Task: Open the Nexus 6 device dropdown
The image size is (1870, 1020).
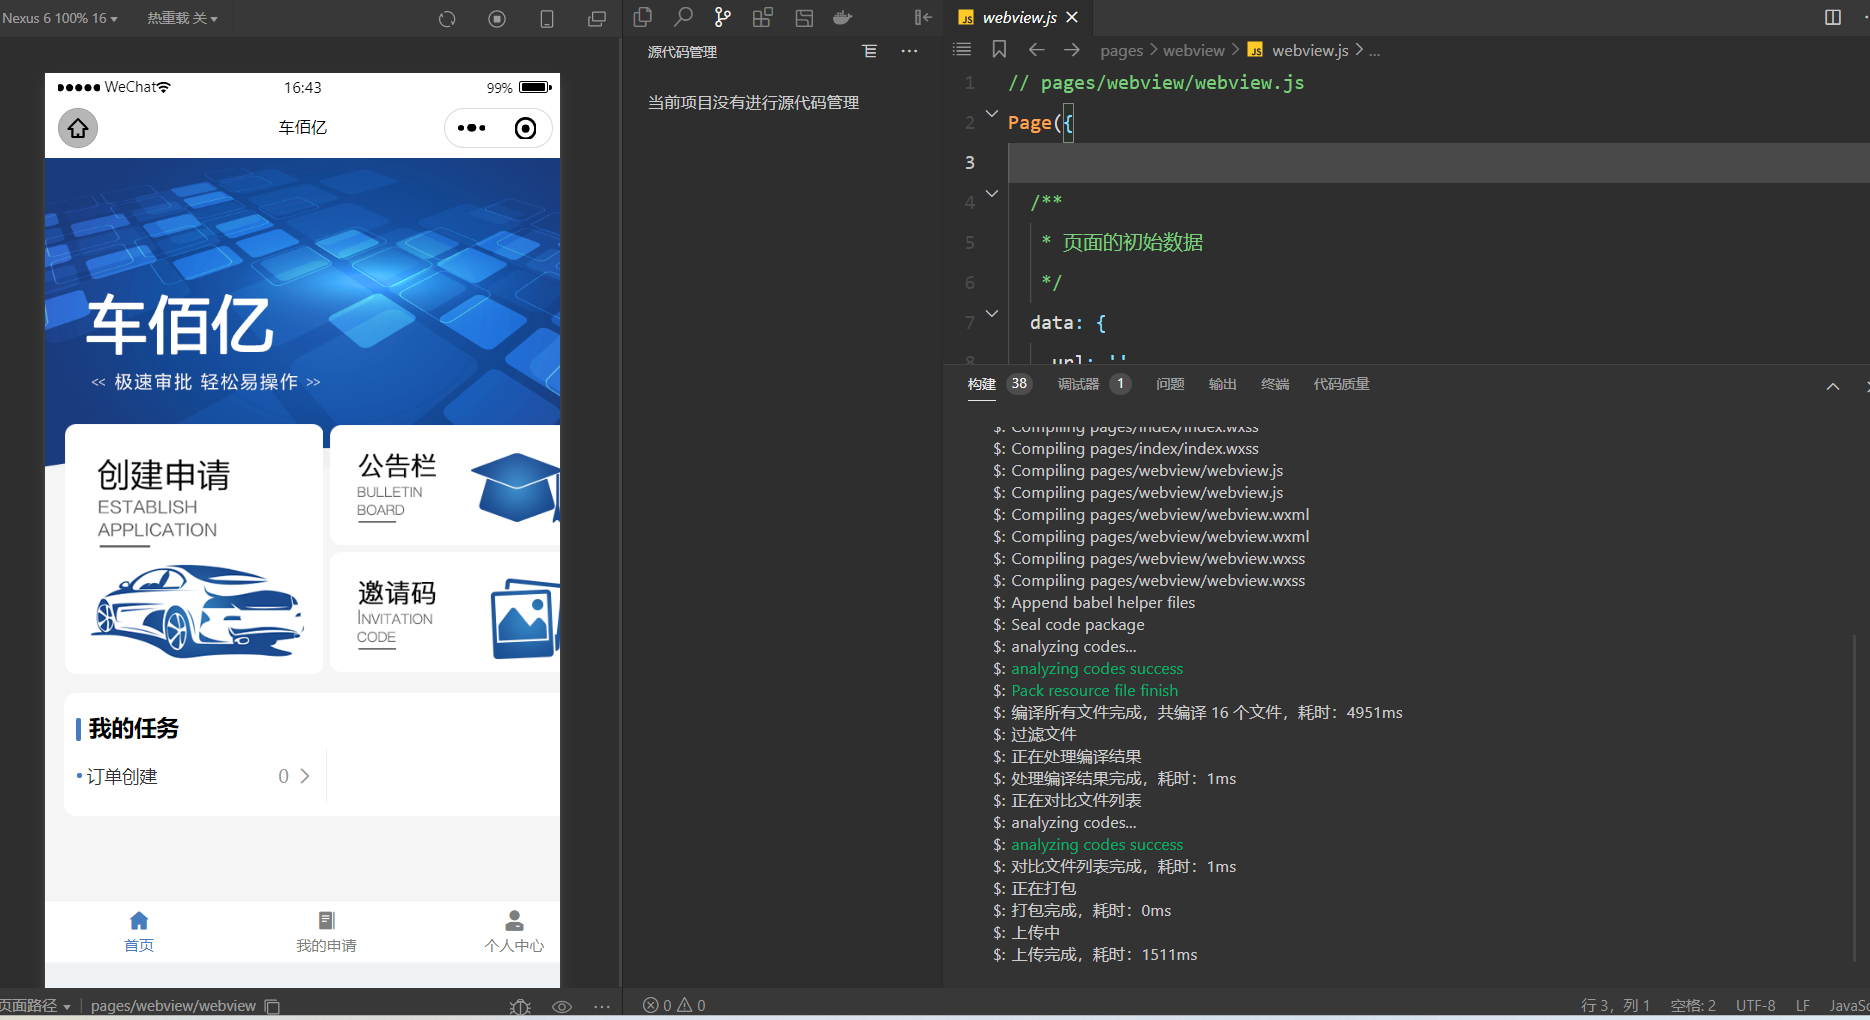Action: [60, 18]
